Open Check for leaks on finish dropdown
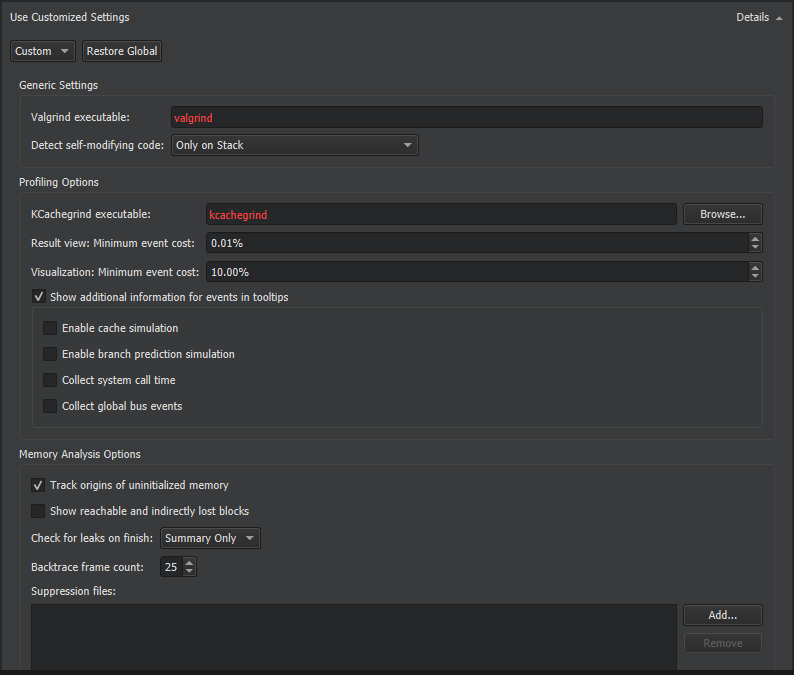The width and height of the screenshot is (794, 675). coord(210,538)
